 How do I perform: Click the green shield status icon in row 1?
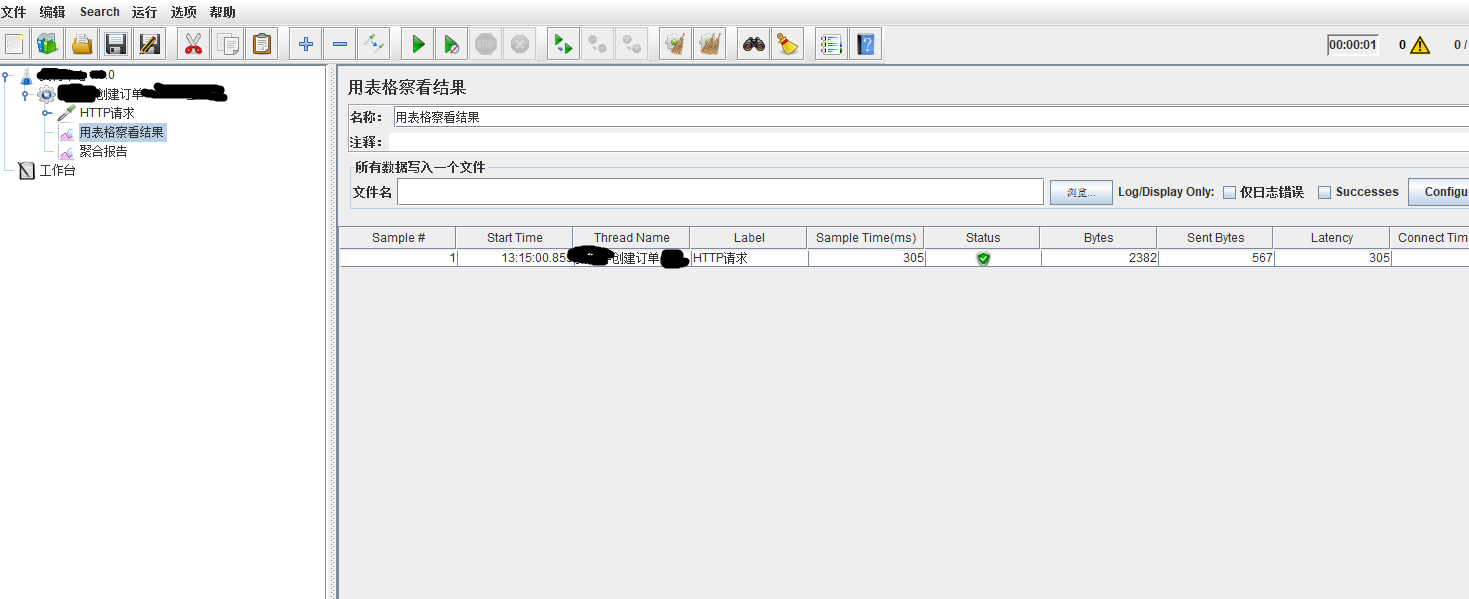[x=983, y=258]
